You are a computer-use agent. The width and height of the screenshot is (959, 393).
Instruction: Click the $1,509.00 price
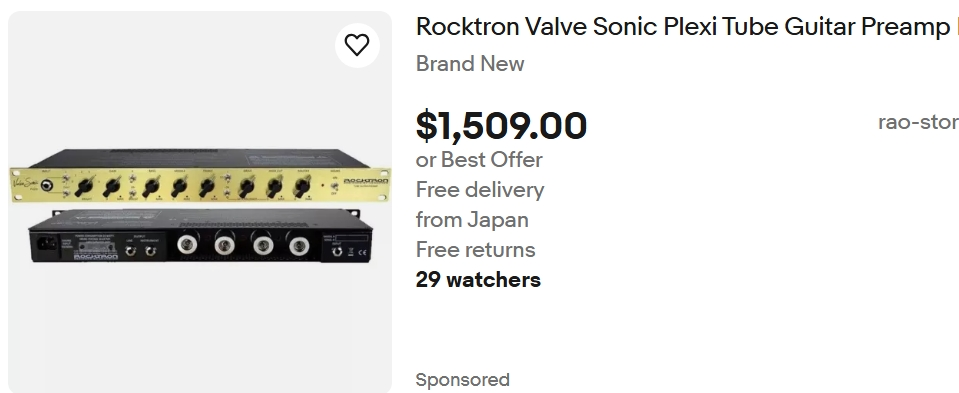coord(501,125)
